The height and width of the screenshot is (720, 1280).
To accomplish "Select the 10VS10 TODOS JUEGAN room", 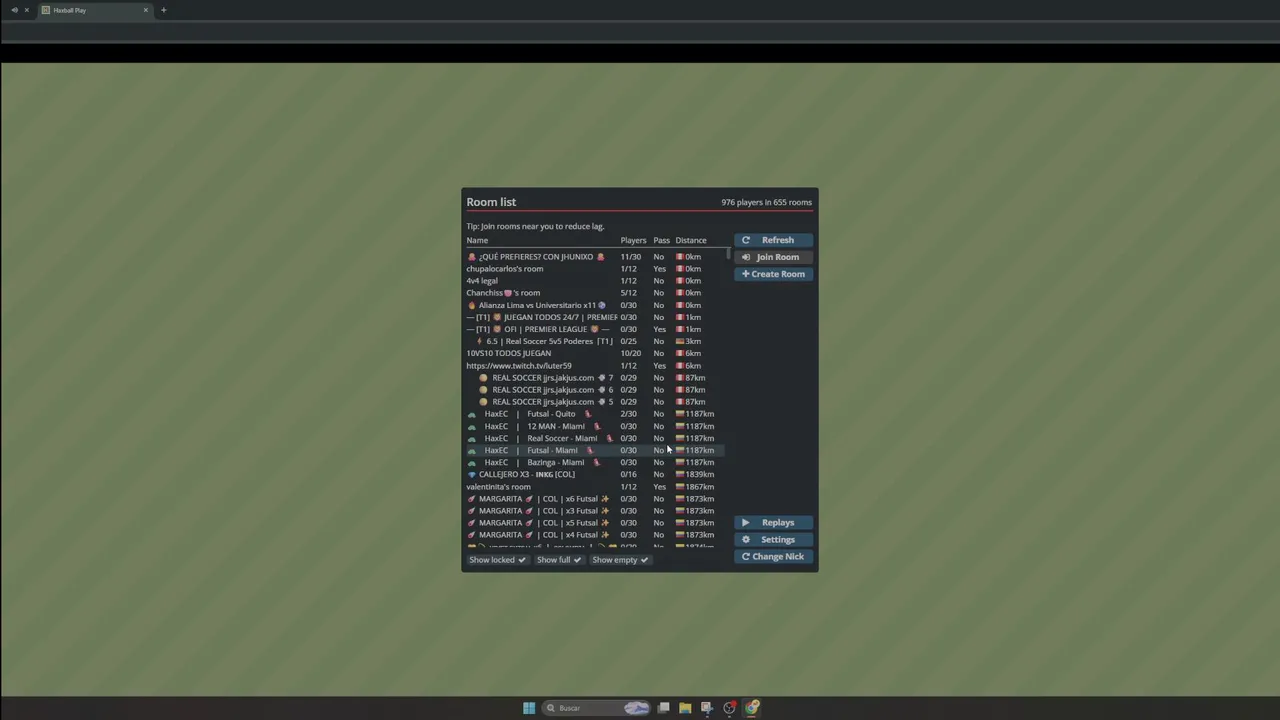I will tap(595, 353).
